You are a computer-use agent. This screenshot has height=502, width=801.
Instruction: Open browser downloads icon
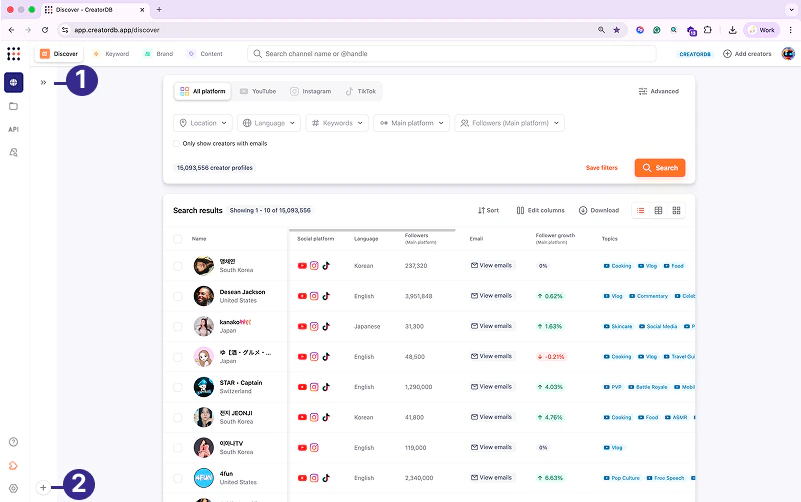(732, 30)
